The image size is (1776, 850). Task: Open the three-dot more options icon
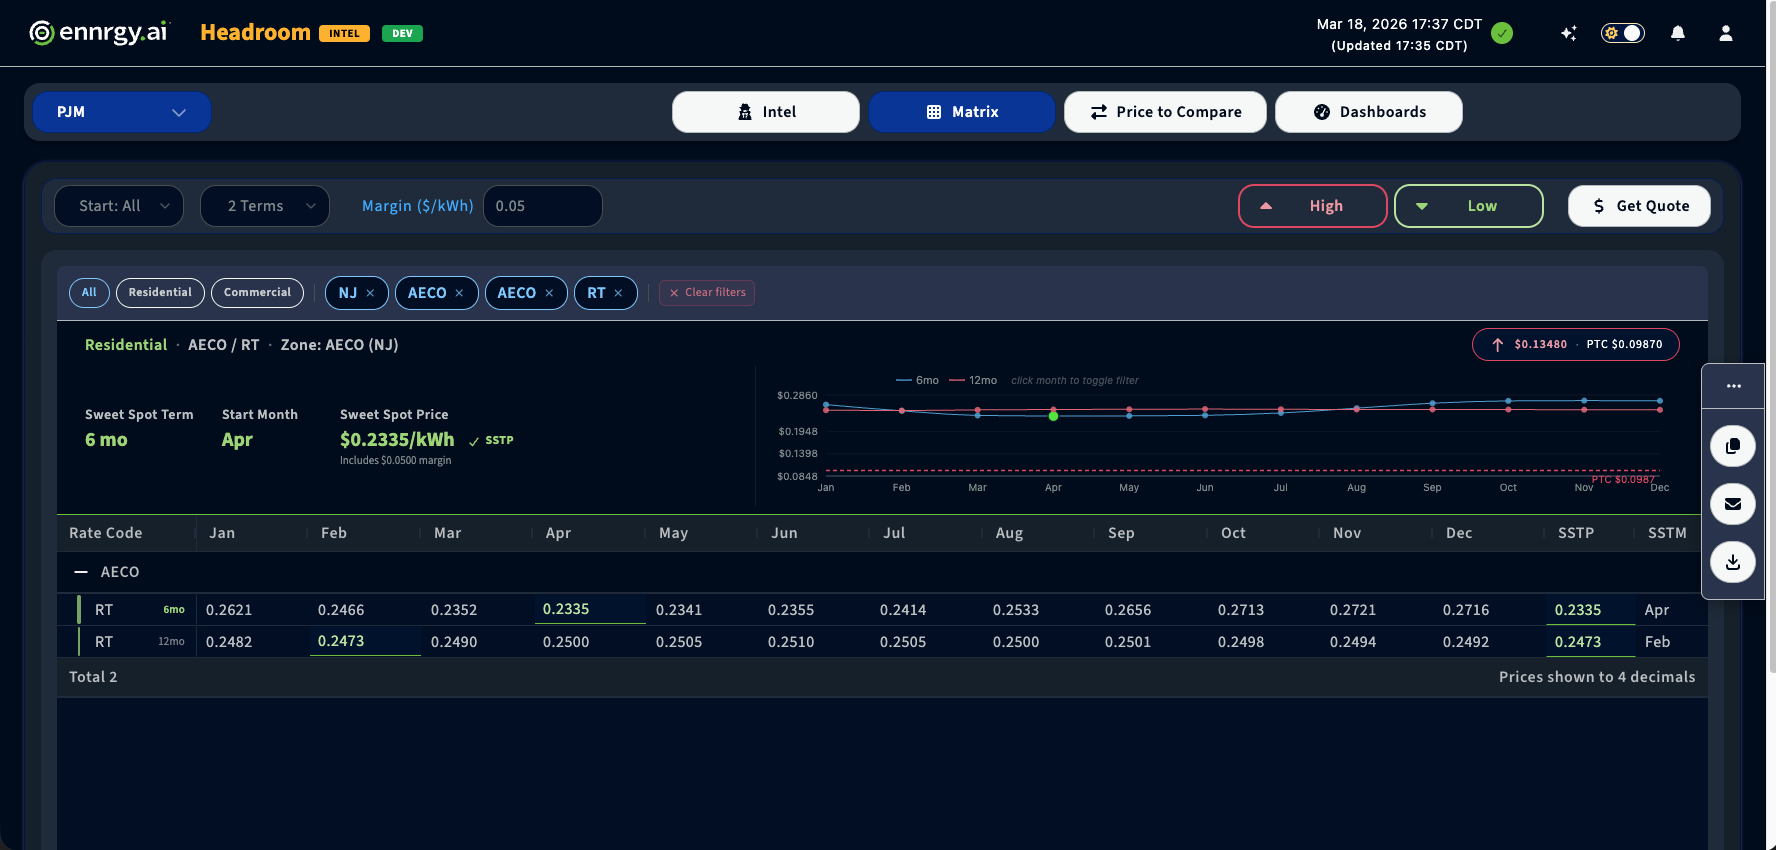click(1733, 386)
